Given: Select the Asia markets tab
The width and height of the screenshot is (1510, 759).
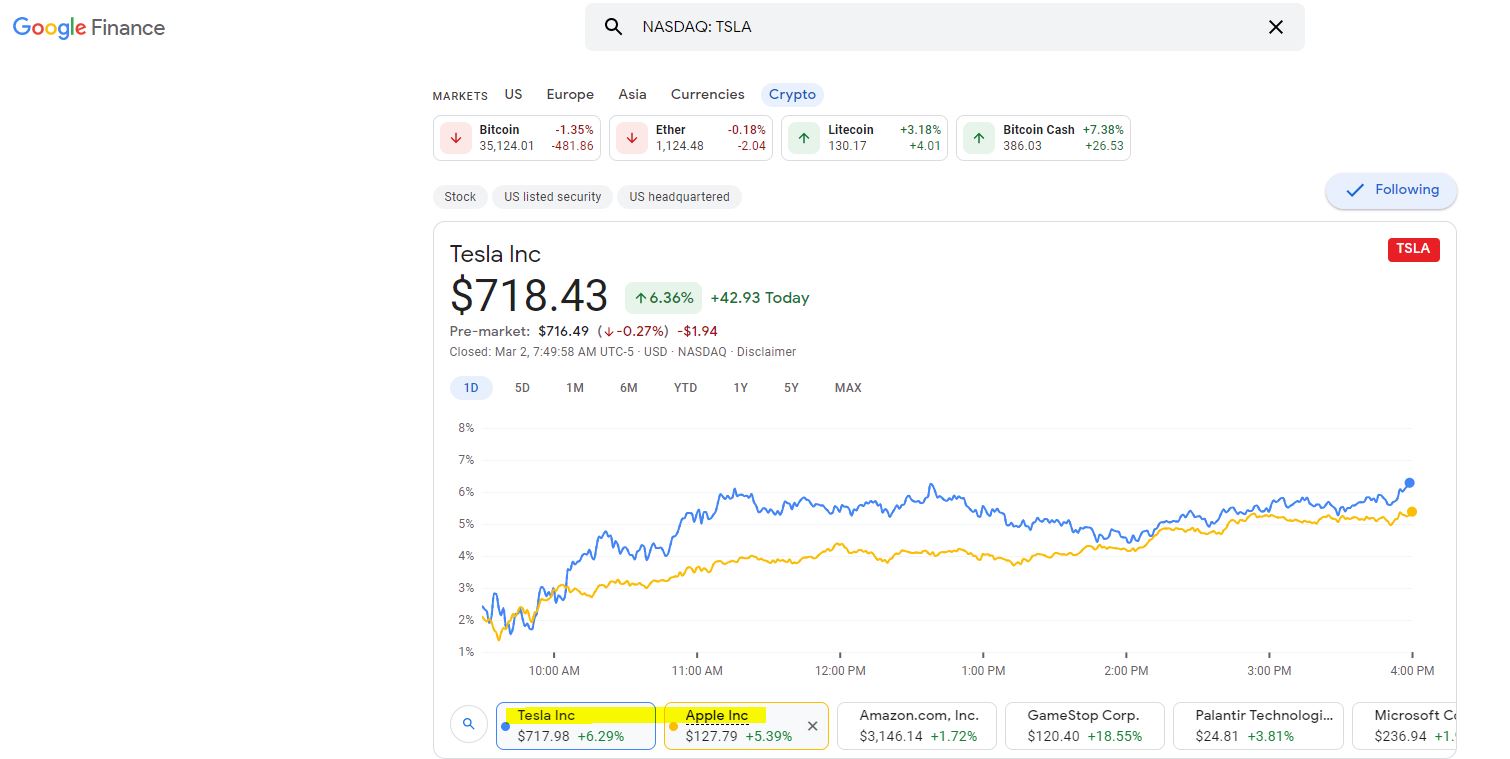Looking at the screenshot, I should coord(632,94).
